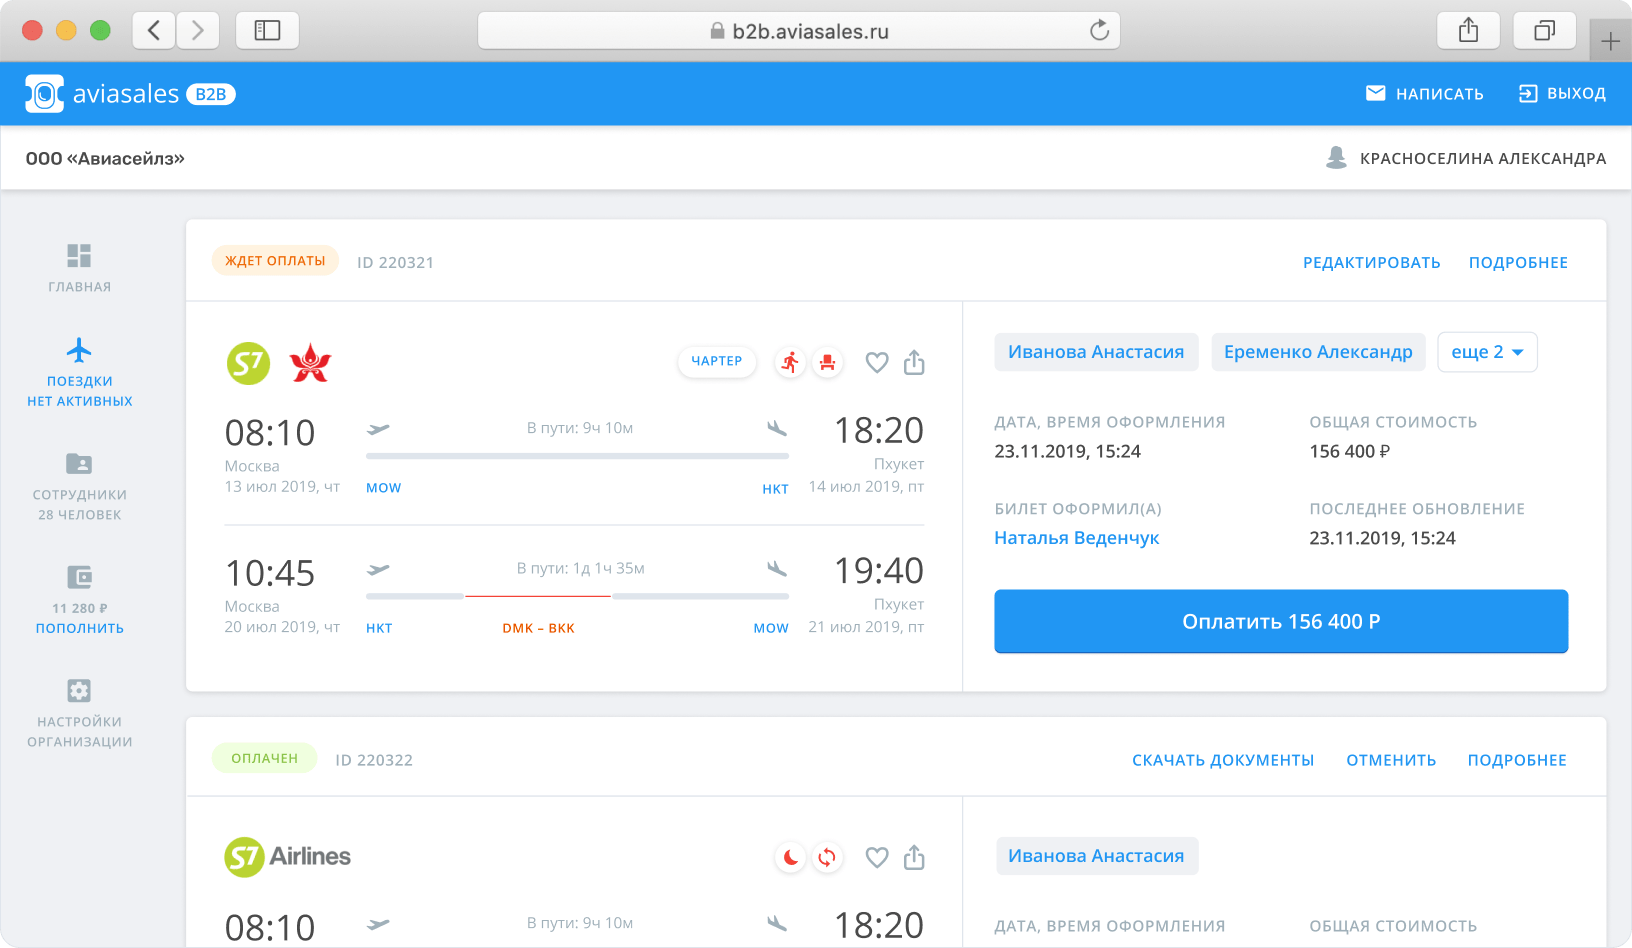Click the Safari address bar
The height and width of the screenshot is (948, 1632).
coord(798,31)
